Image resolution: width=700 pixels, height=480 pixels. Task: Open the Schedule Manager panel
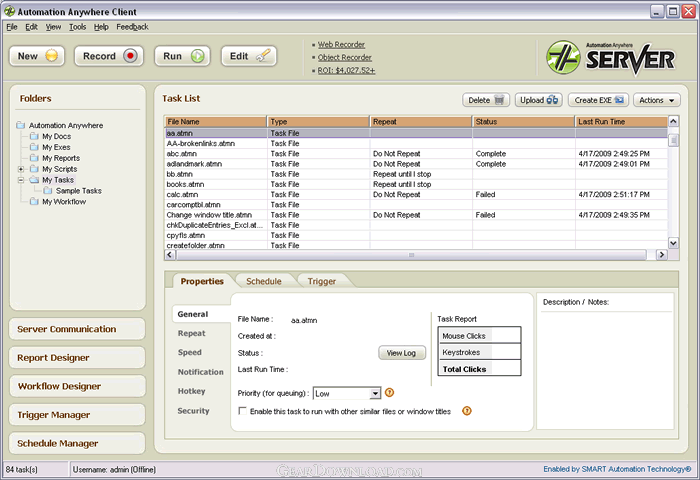(77, 443)
